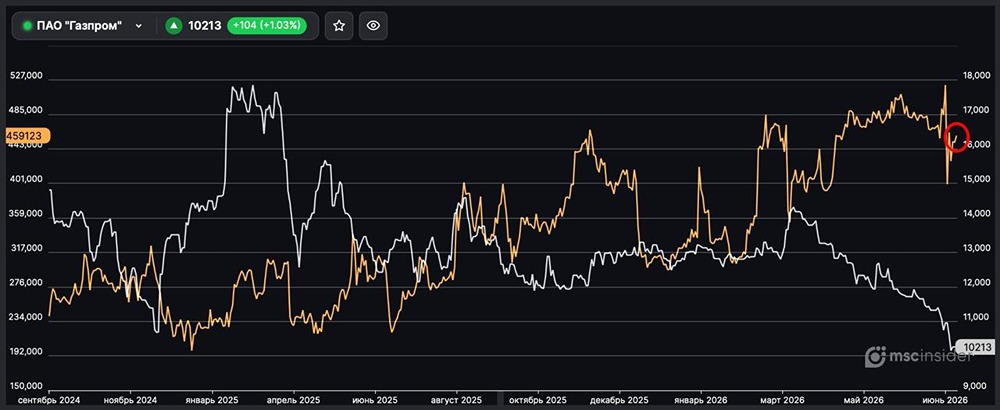Viewport: 1000px width, 410px height.
Task: Click the 13,000 right axis label
Action: point(976,248)
